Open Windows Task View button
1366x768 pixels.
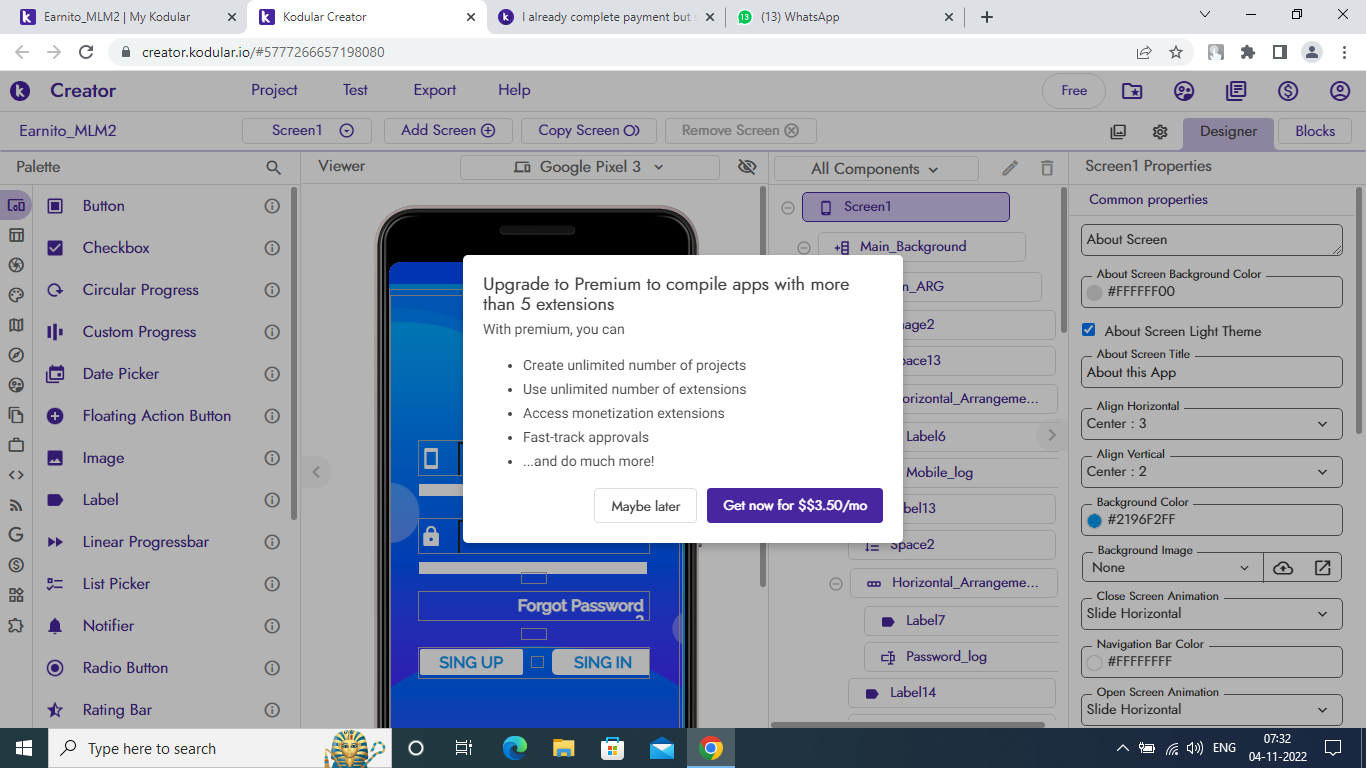(x=464, y=748)
